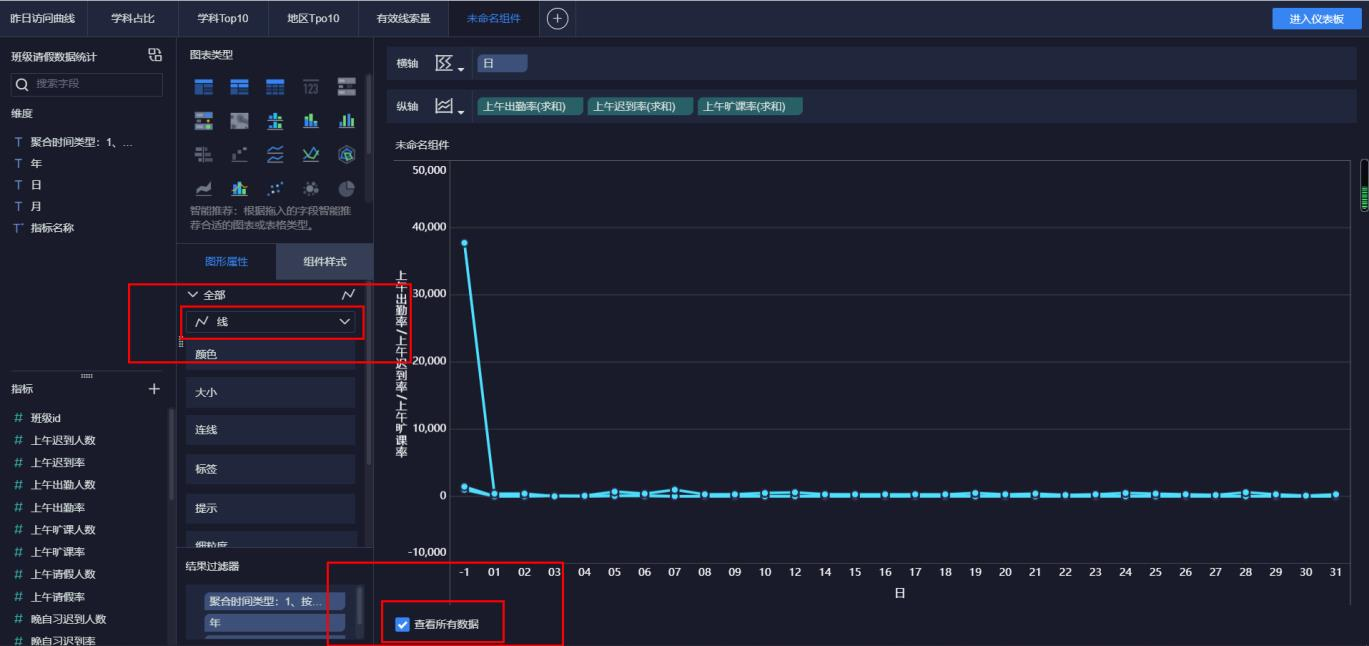Screen dimensions: 1369x646
Task: Choose the scatter chart type icon
Action: pyautogui.click(x=274, y=188)
